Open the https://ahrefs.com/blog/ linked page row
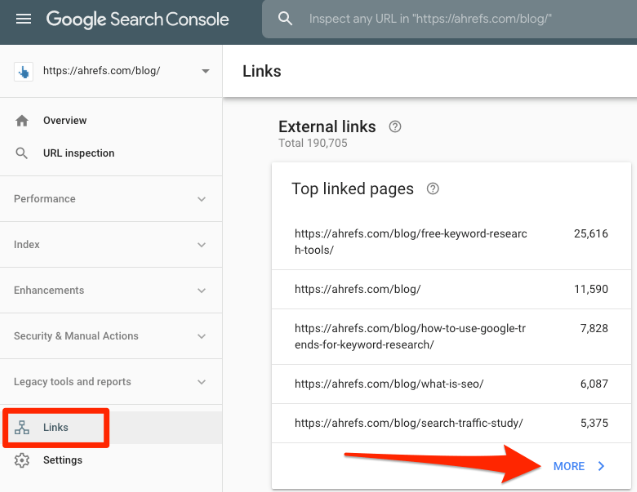637x492 pixels. [x=451, y=289]
